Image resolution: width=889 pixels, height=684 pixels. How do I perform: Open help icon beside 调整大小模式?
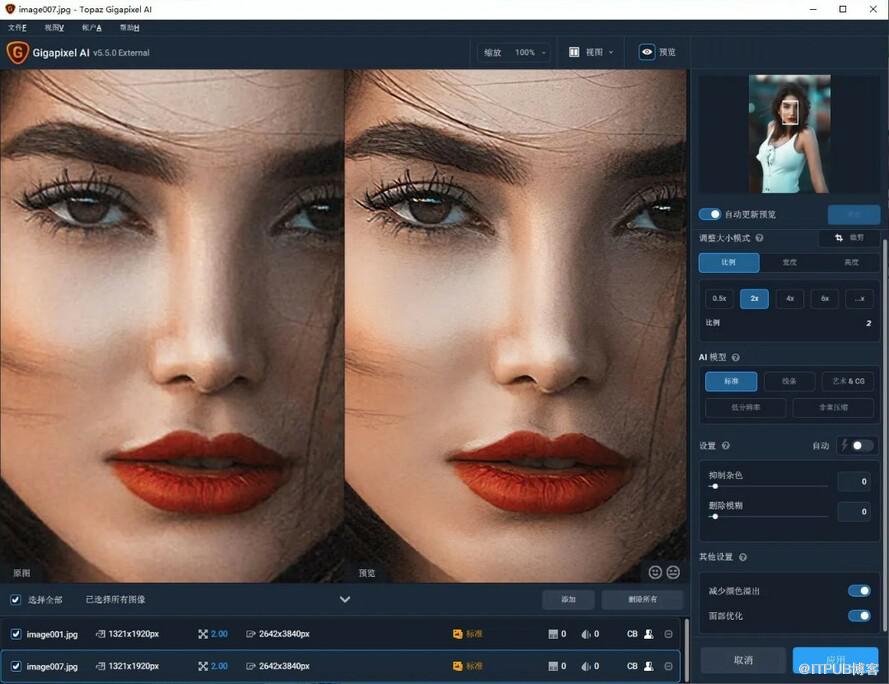[x=759, y=238]
